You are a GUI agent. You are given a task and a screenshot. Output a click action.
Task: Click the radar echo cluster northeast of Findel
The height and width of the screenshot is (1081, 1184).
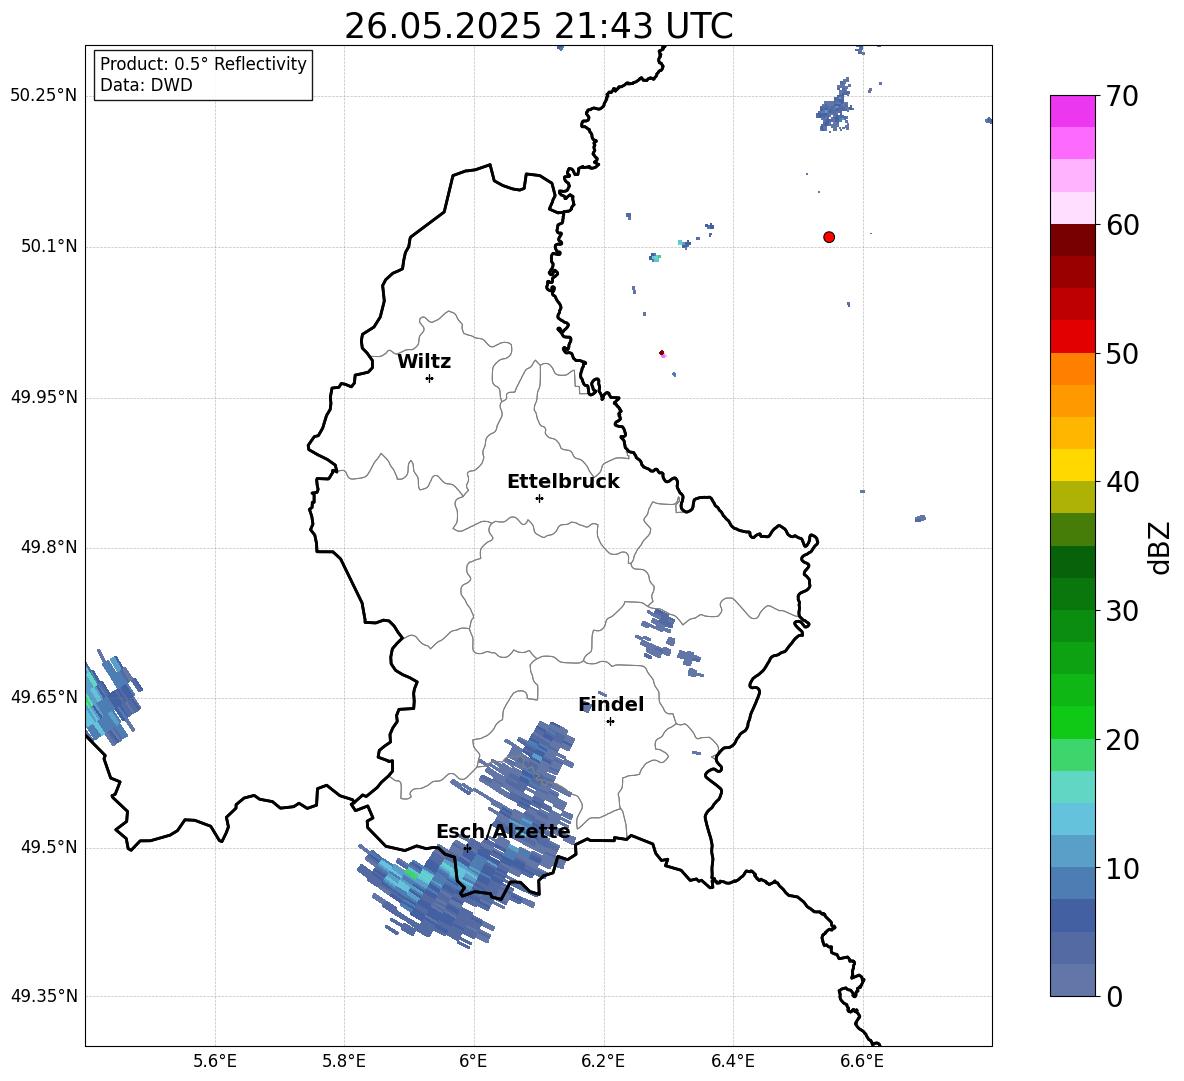[668, 642]
